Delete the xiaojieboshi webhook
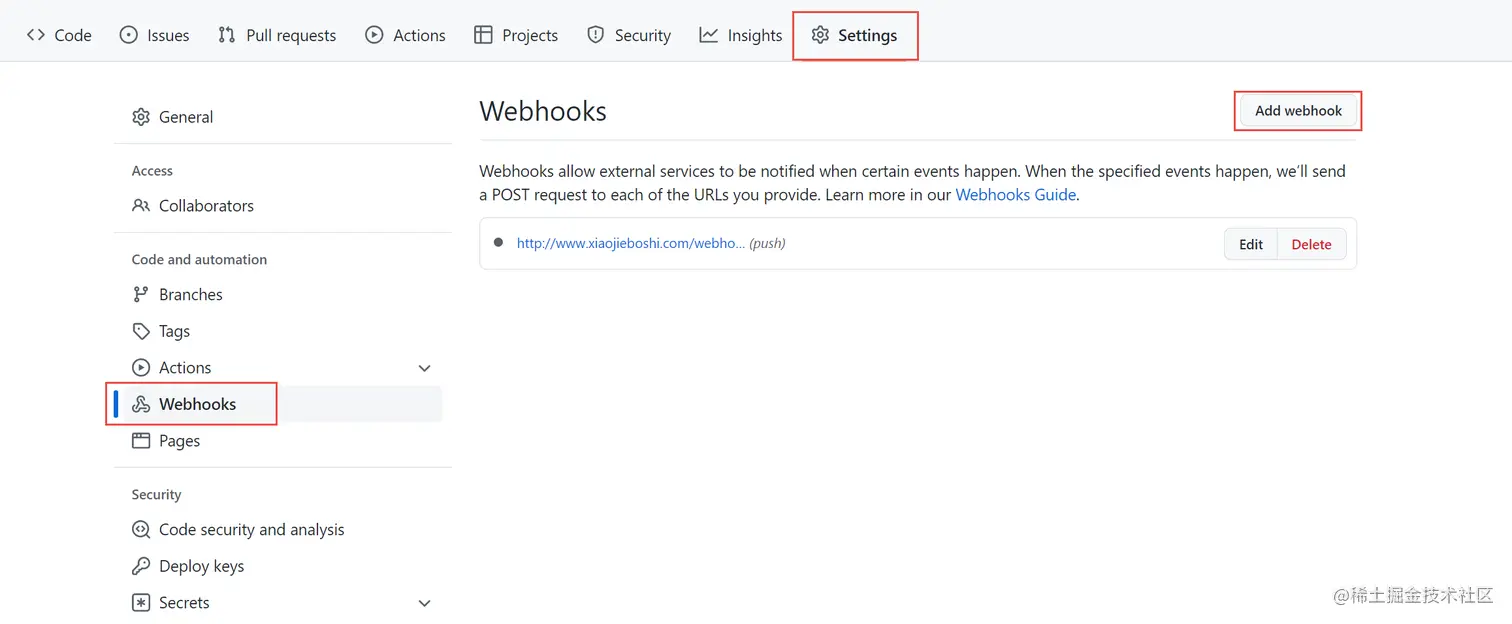The image size is (1512, 624). tap(1311, 244)
